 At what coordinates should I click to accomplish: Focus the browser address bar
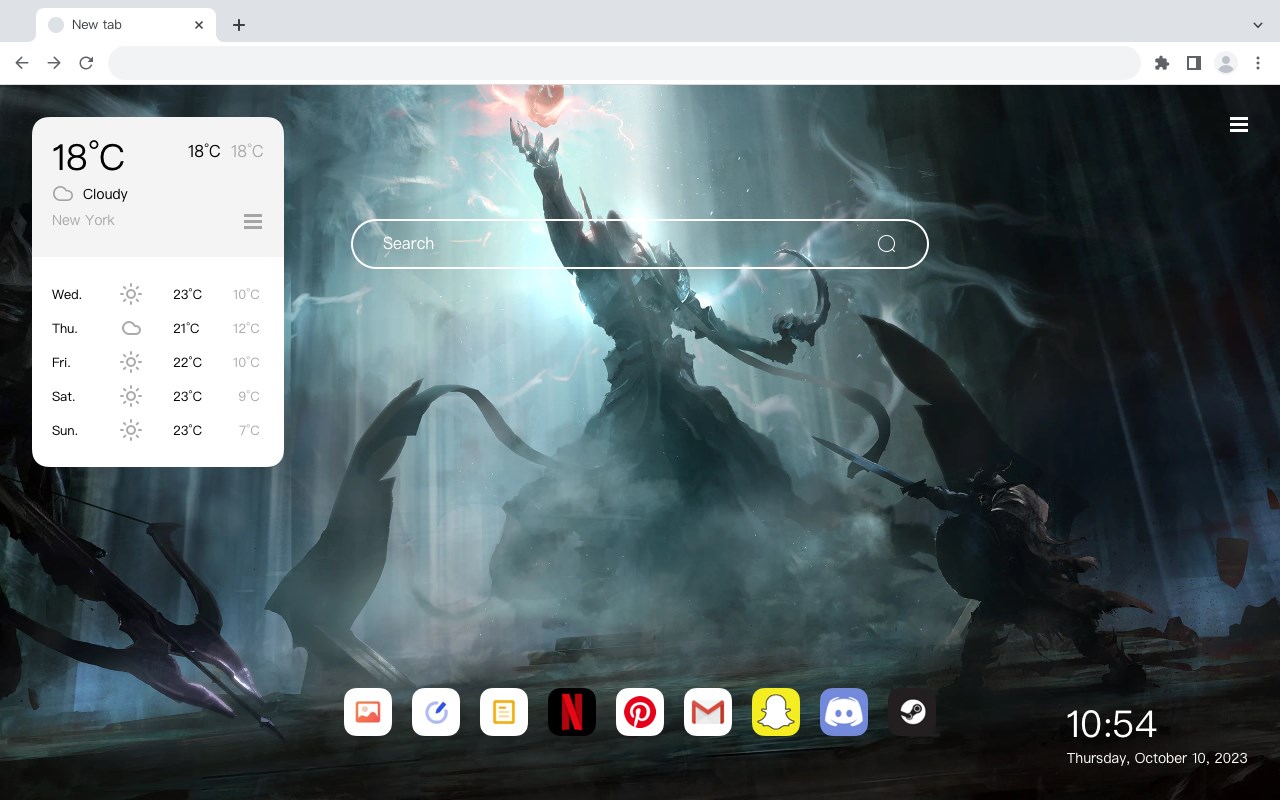click(x=624, y=63)
